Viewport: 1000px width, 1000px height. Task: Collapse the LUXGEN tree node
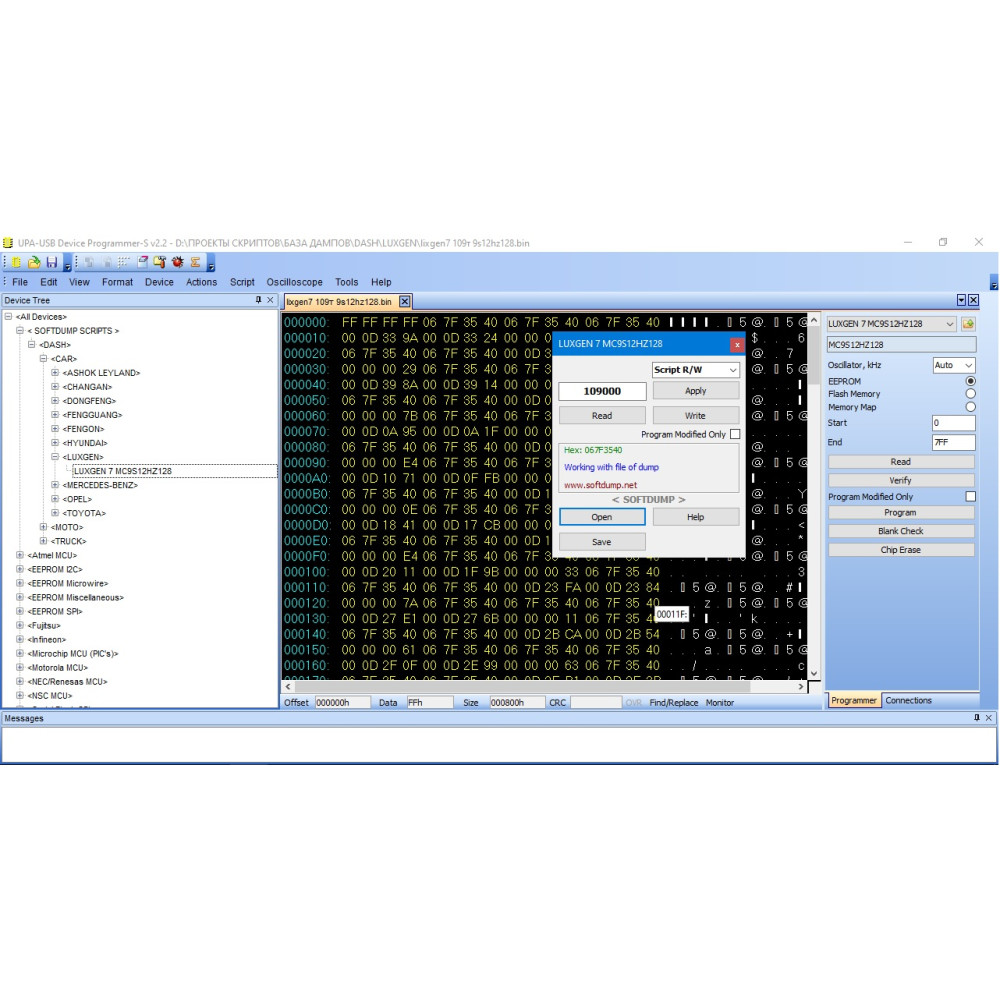tap(55, 457)
